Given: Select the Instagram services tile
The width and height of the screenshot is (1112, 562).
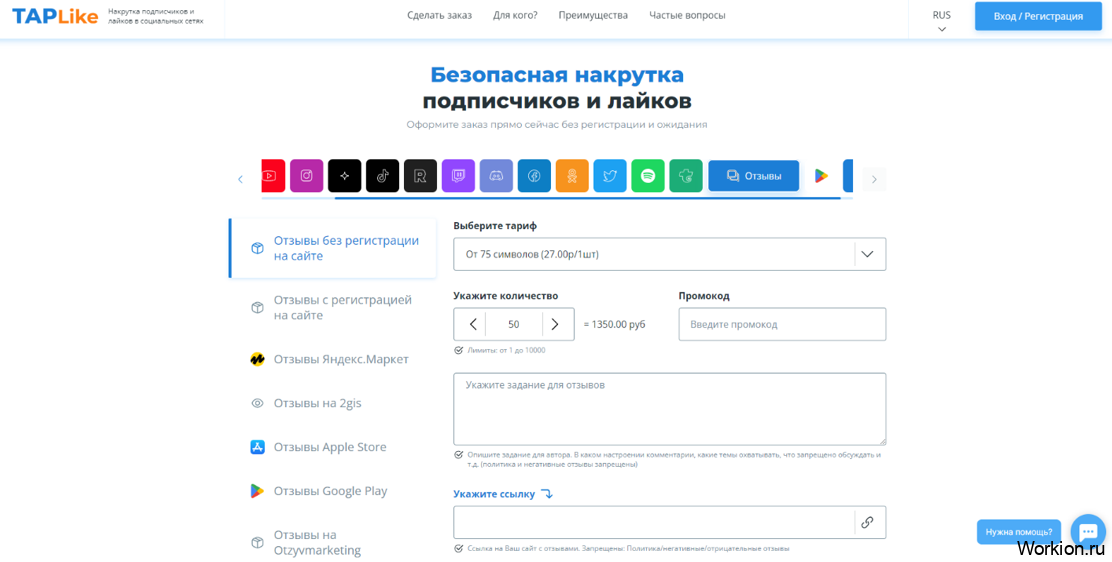Looking at the screenshot, I should 306,176.
